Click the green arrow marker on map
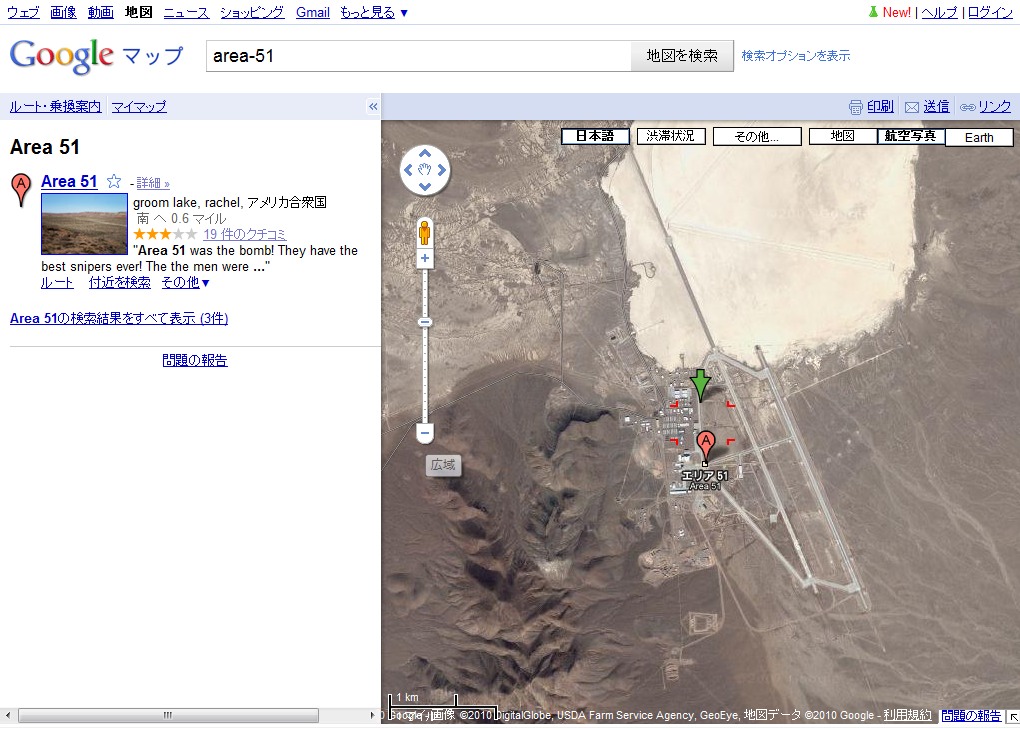 pos(700,385)
